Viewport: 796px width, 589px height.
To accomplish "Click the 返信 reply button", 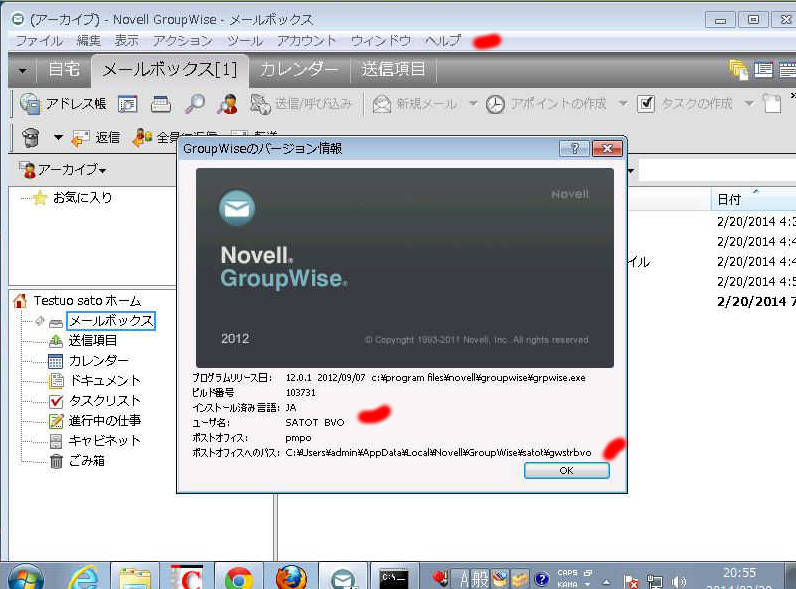I will point(96,138).
